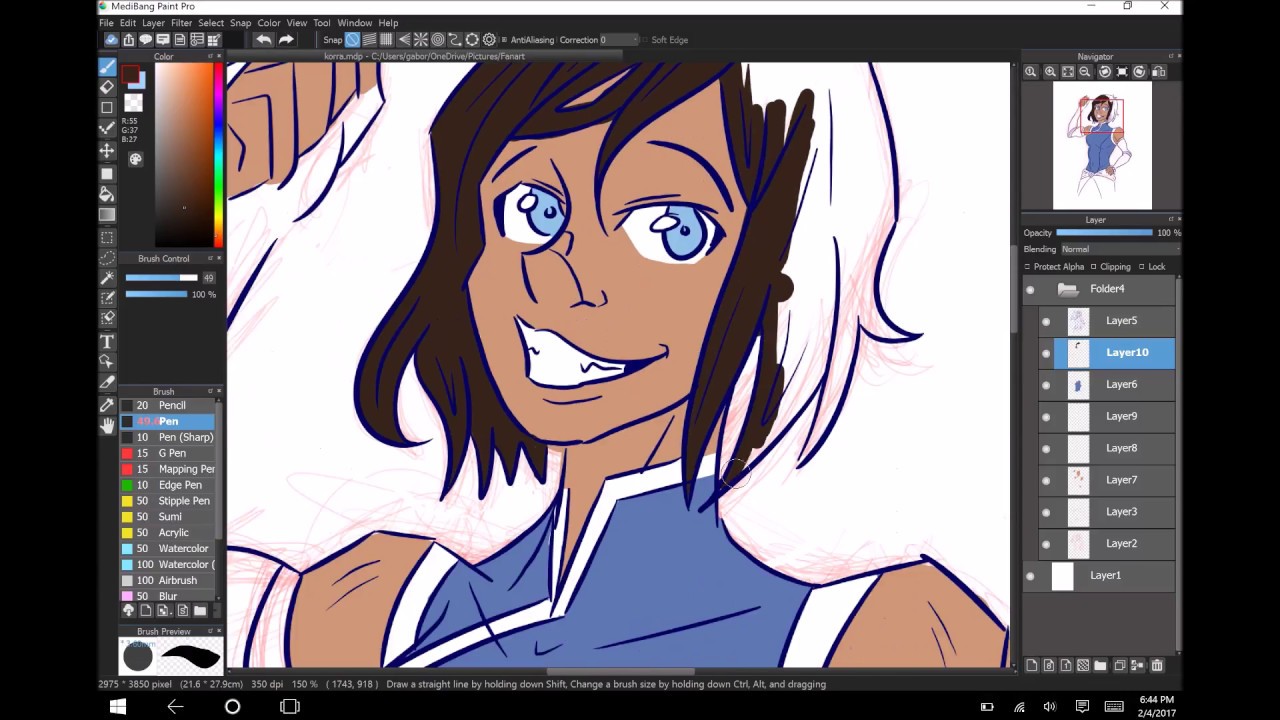Enable the parallel lines snap guide

[369, 40]
